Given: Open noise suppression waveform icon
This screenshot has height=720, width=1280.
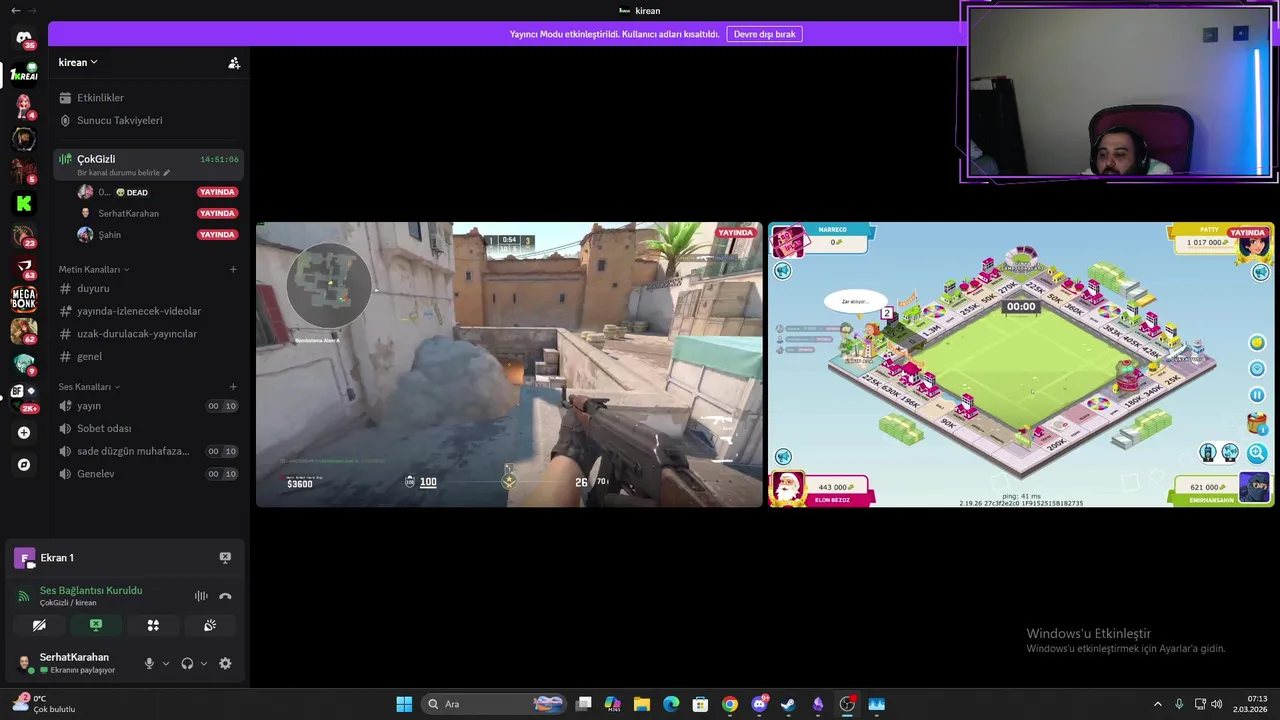Looking at the screenshot, I should click(201, 596).
